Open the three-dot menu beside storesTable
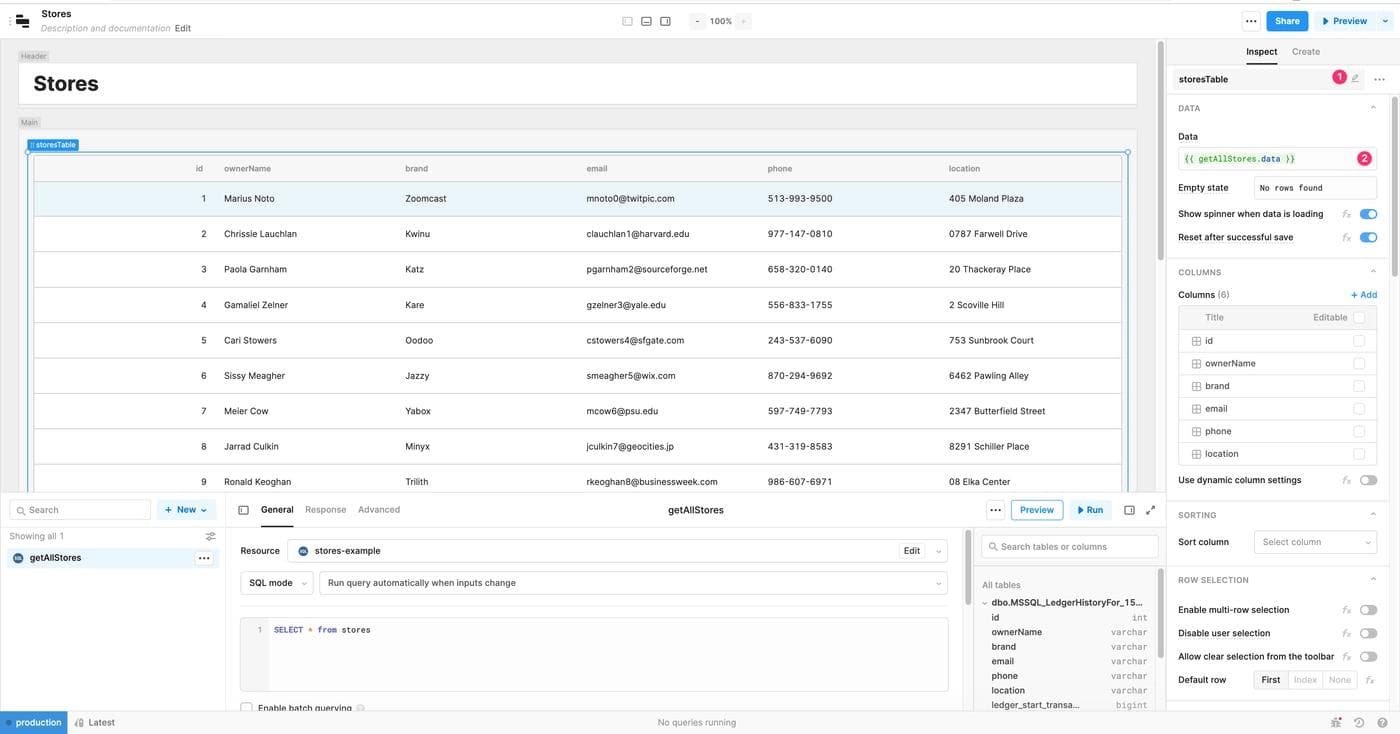The height and width of the screenshot is (734, 1400). coord(1379,79)
